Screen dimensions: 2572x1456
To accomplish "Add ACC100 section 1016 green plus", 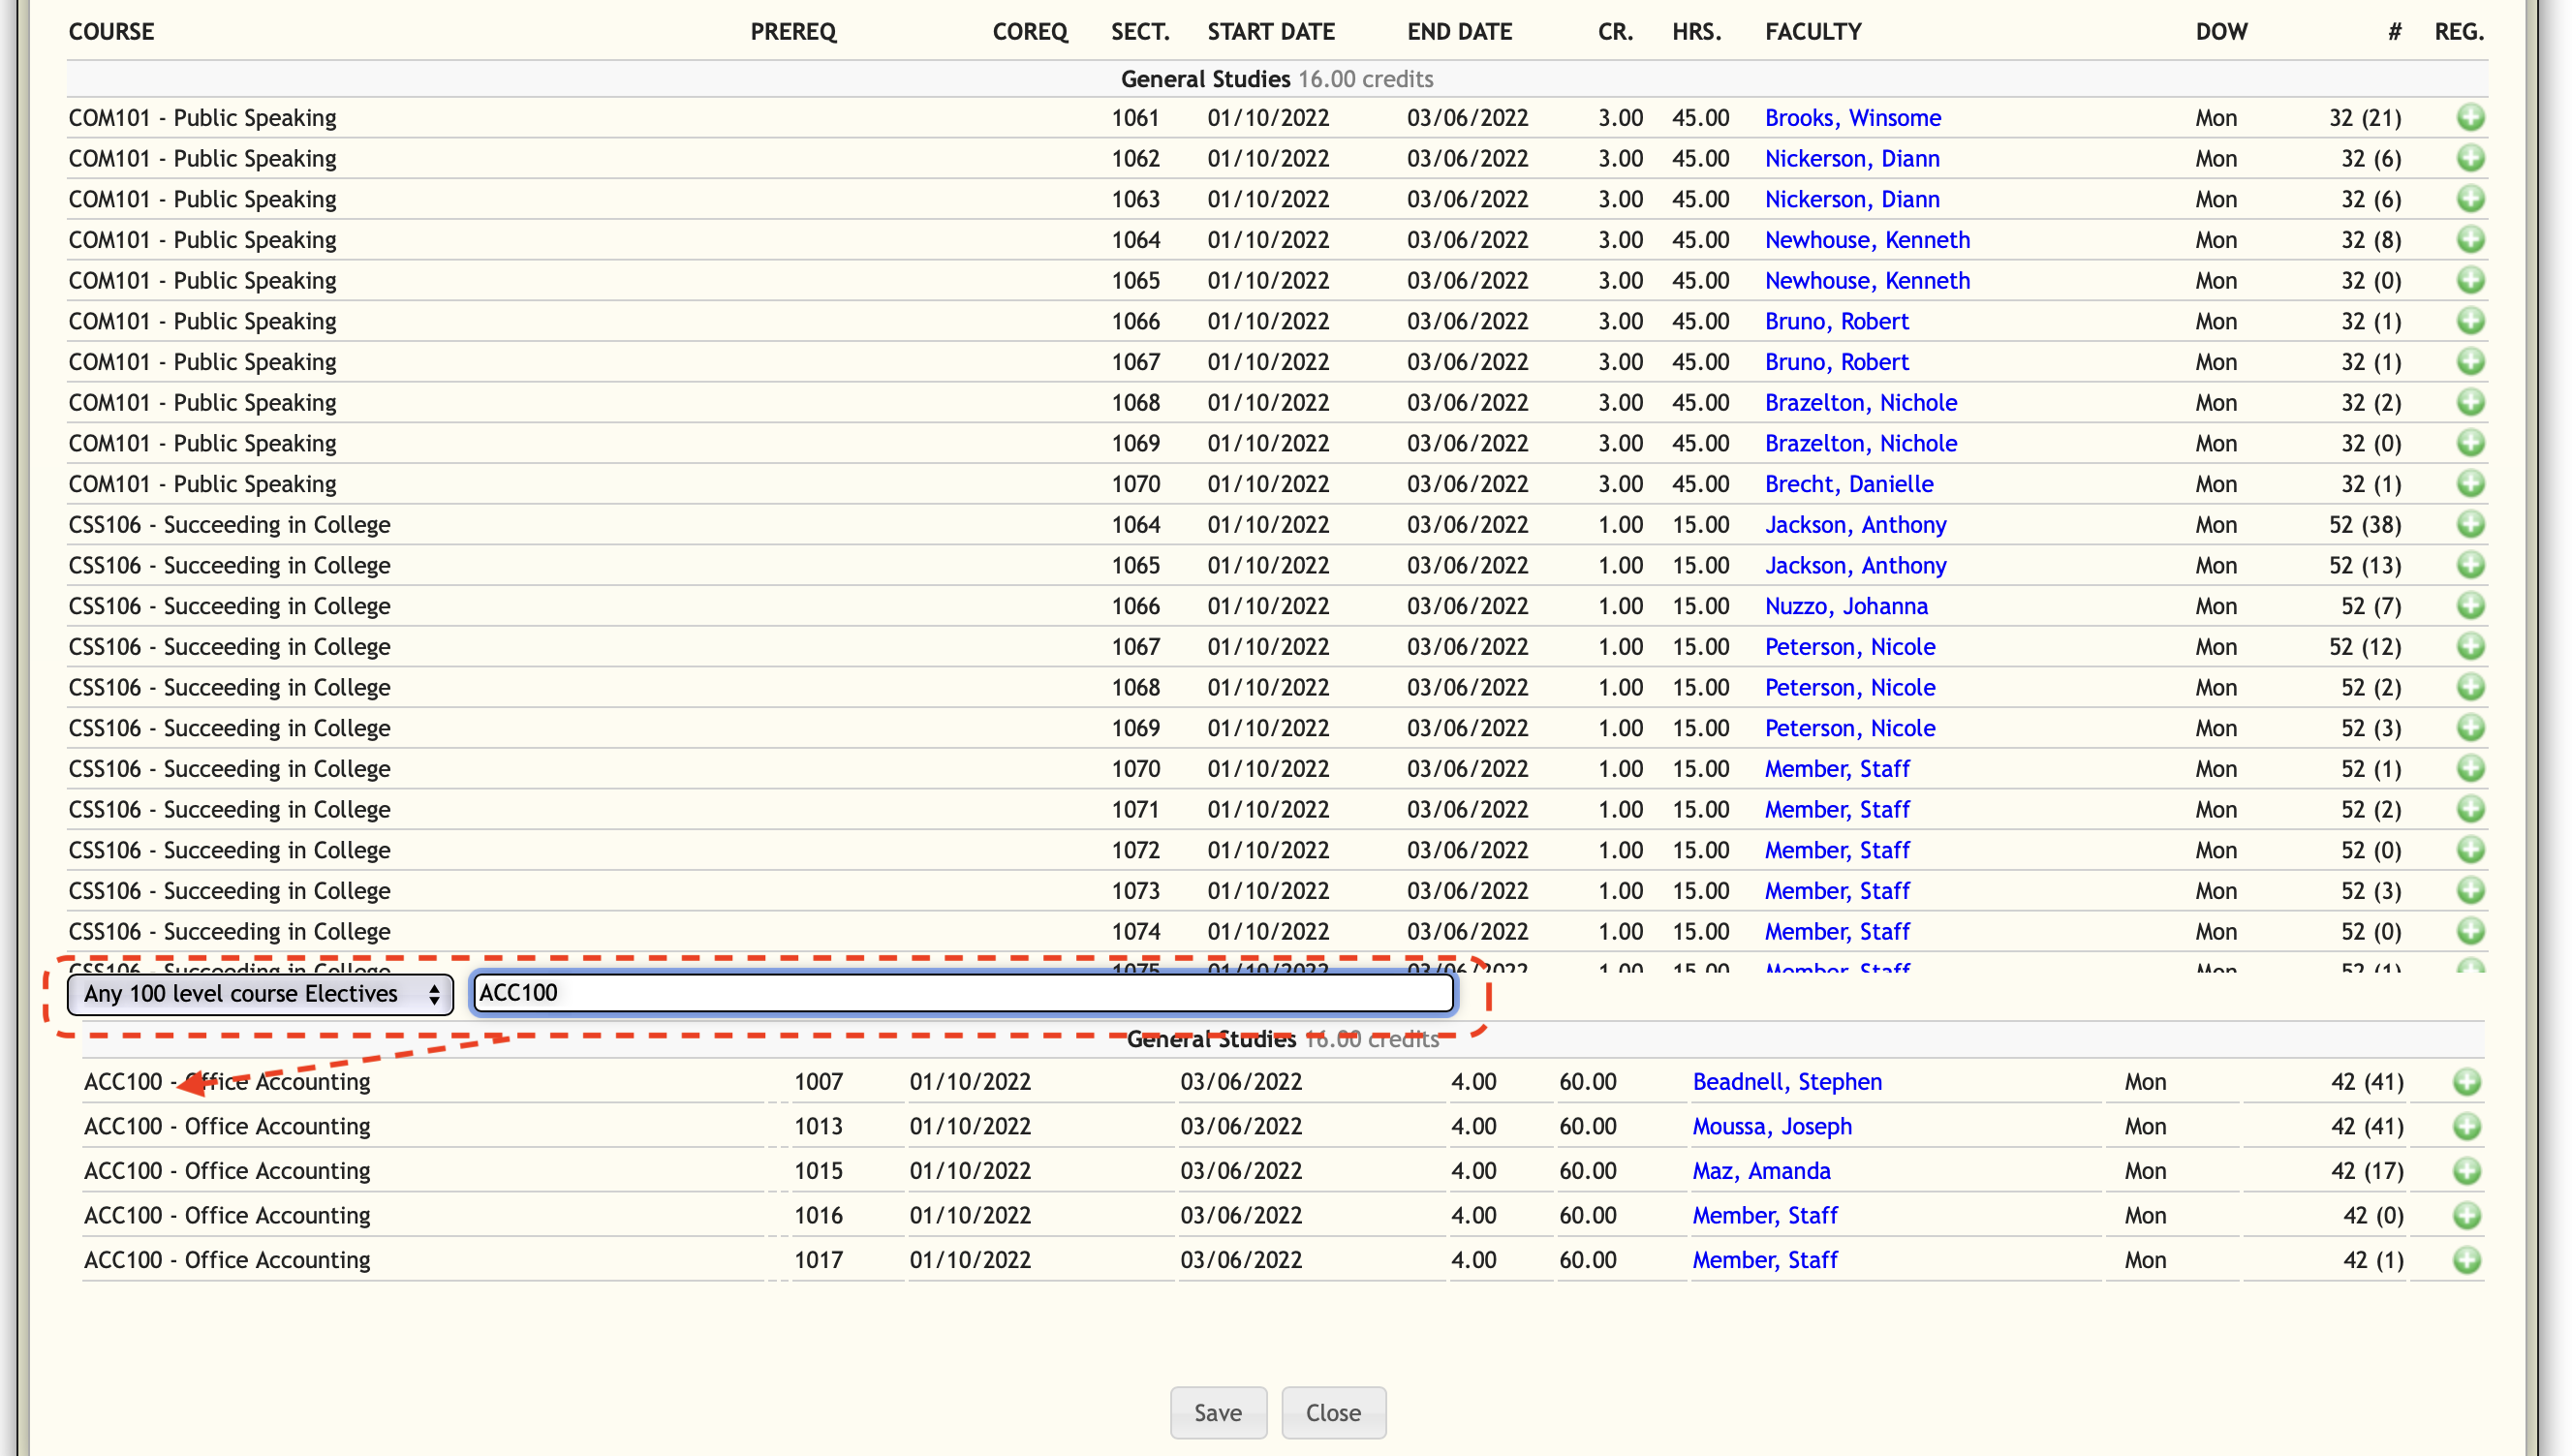I will (x=2466, y=1216).
